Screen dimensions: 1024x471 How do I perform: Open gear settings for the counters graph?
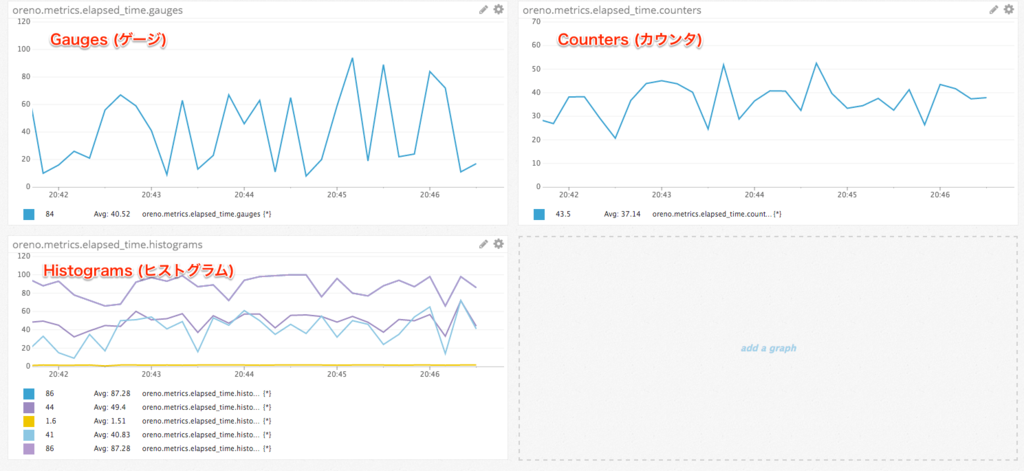pyautogui.click(x=1009, y=9)
